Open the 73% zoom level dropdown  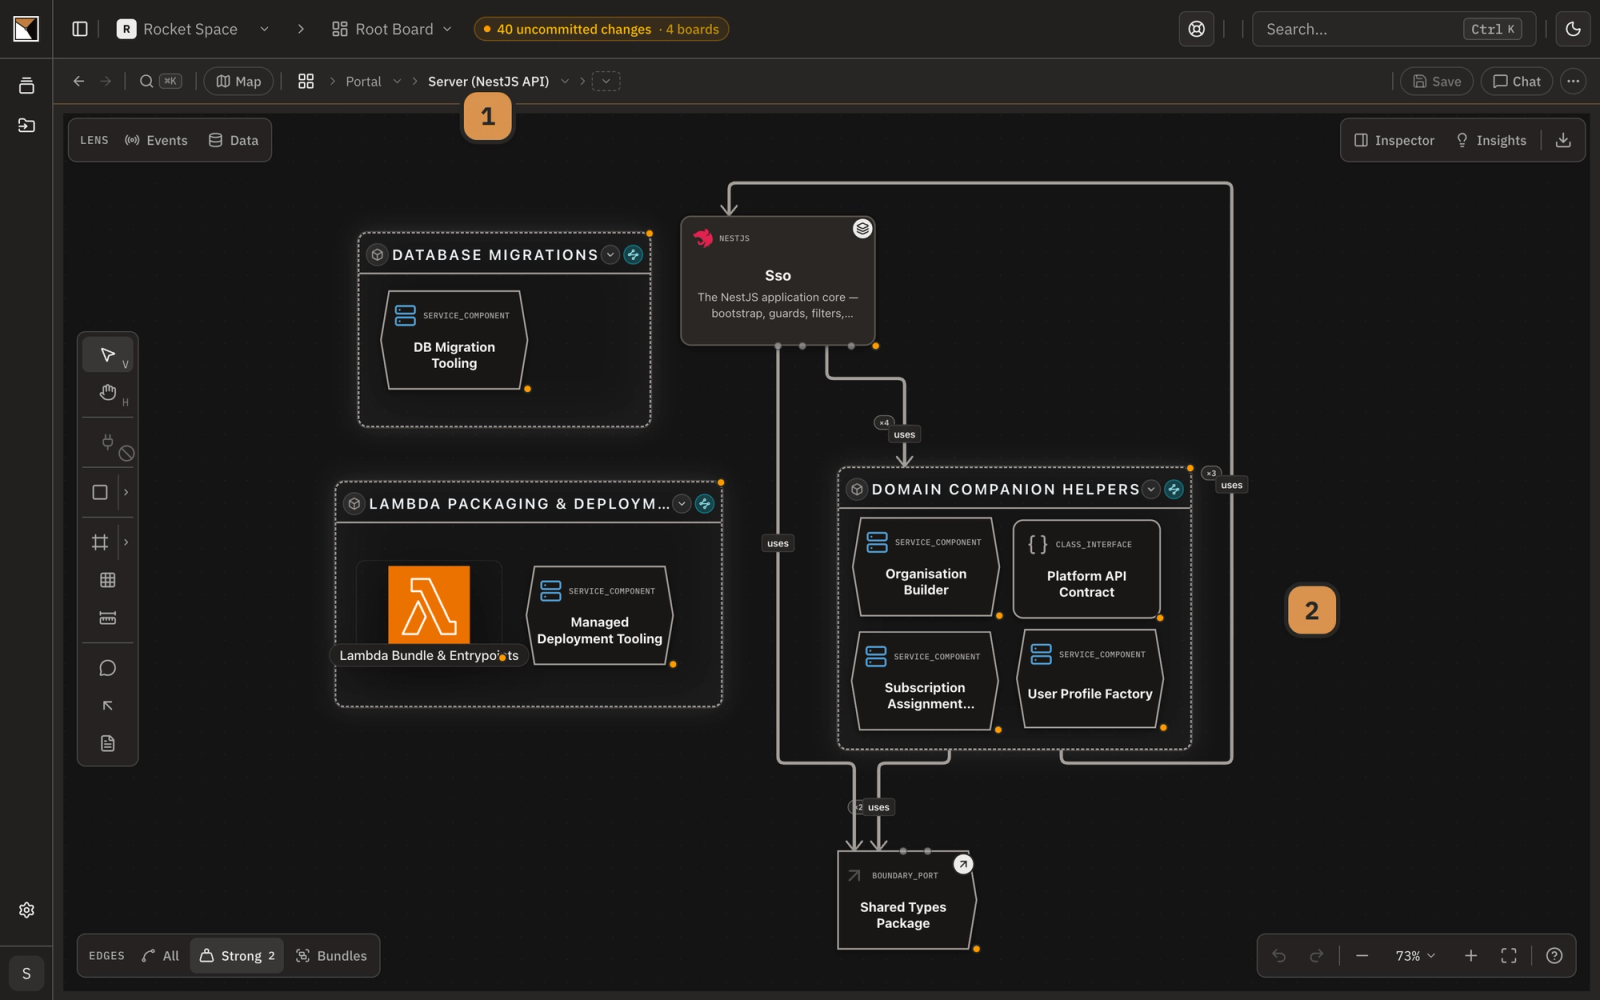click(x=1415, y=956)
